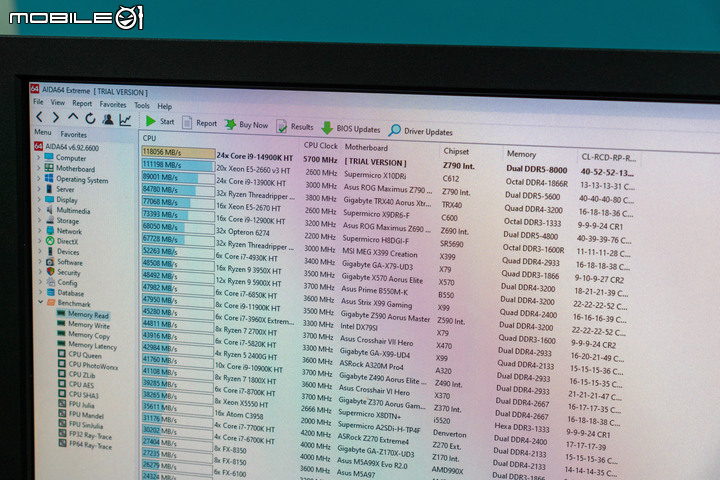Select the 24x Core i9-14900K HT row
This screenshot has height=480, width=720.
255,157
